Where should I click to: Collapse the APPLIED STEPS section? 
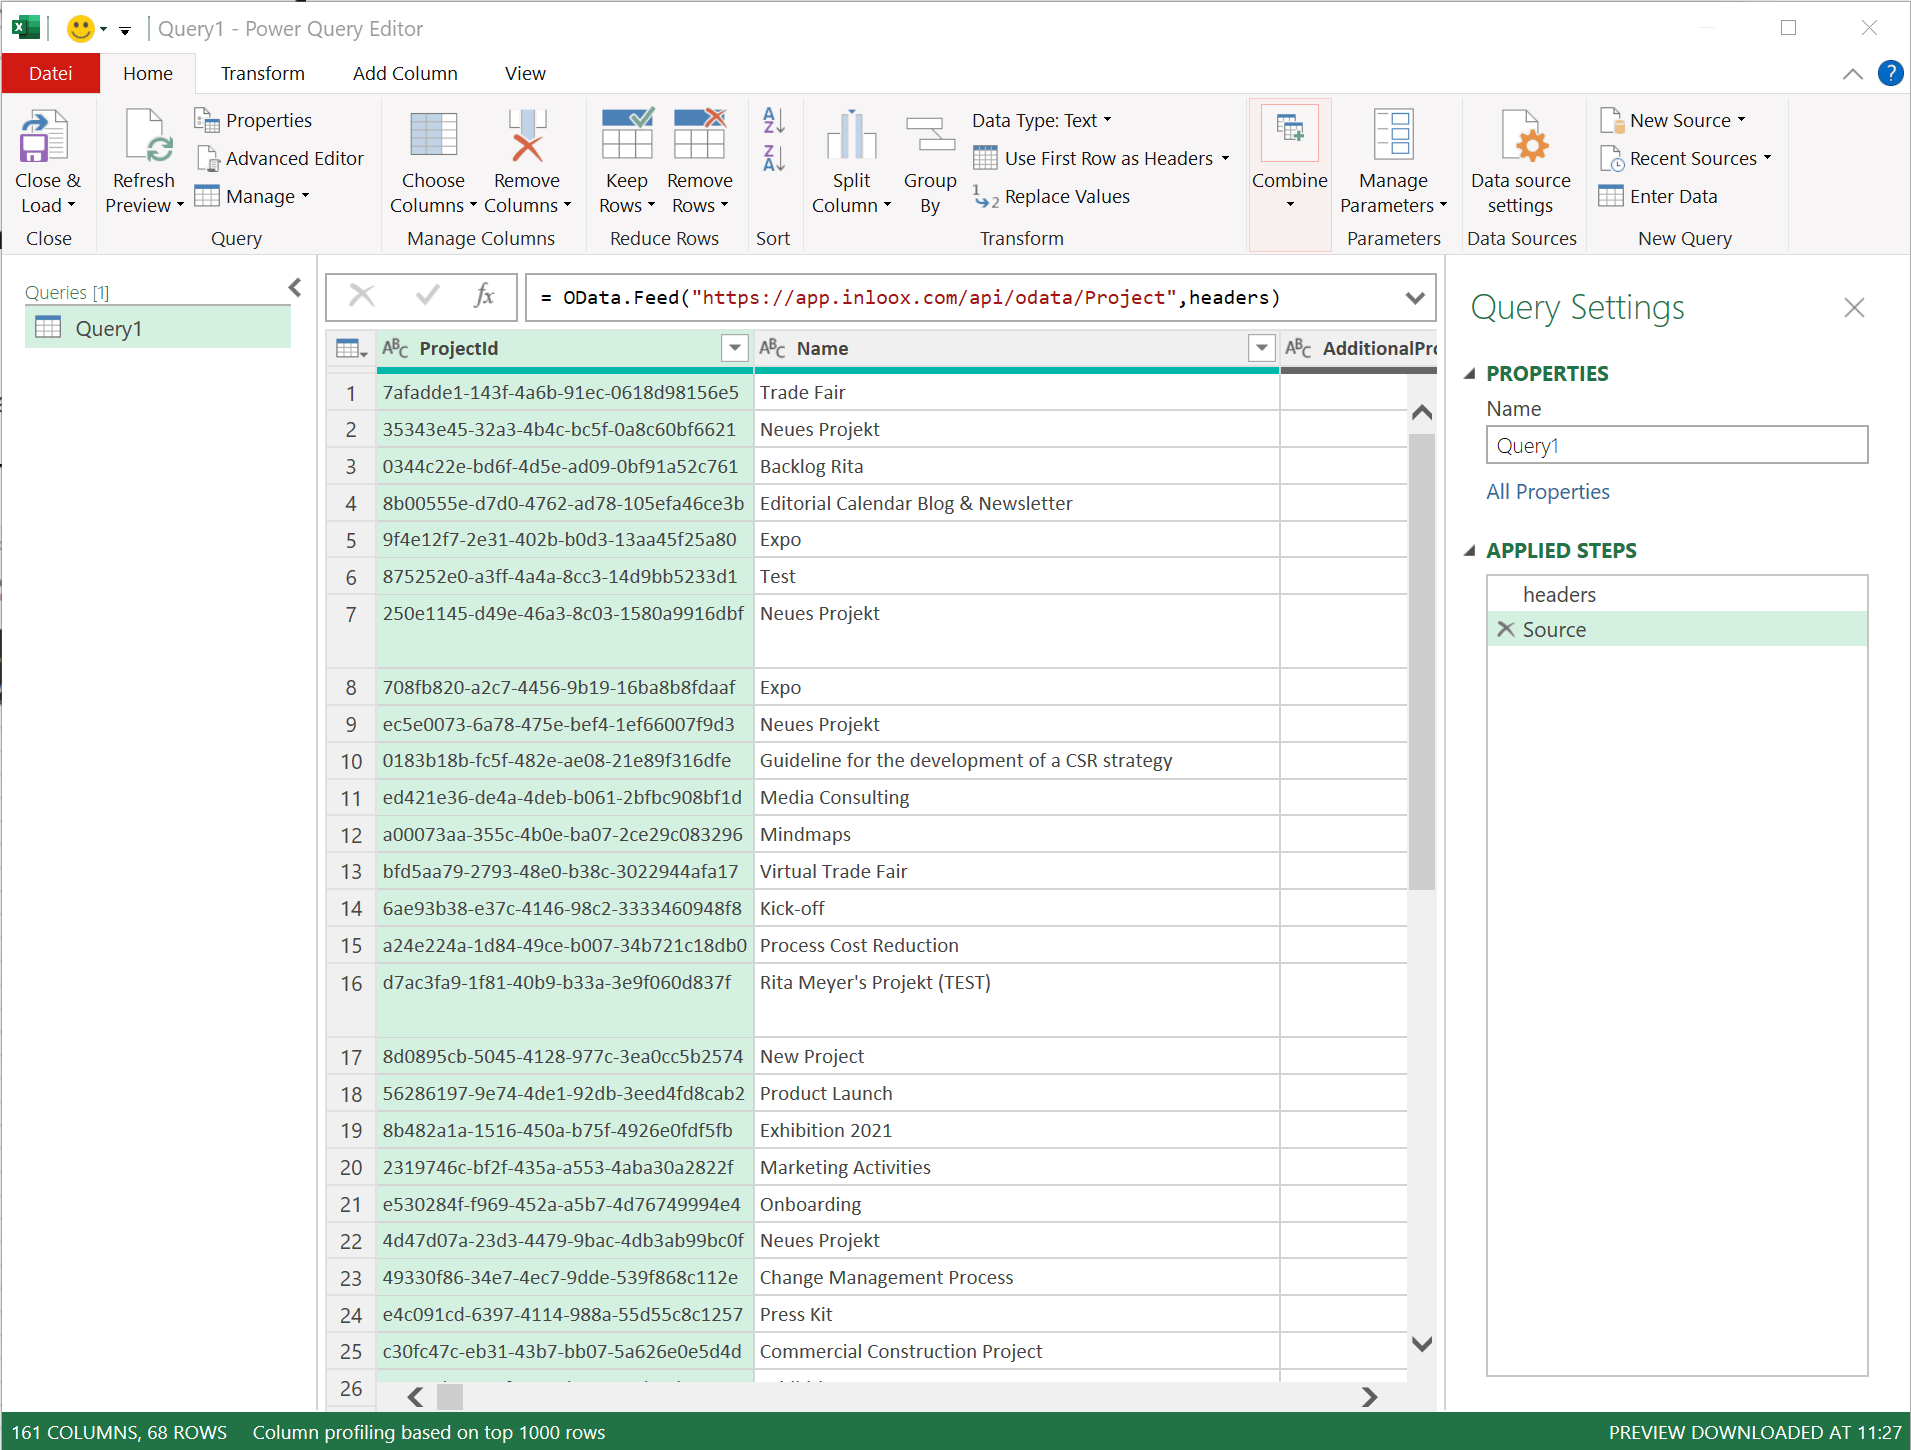pos(1470,551)
